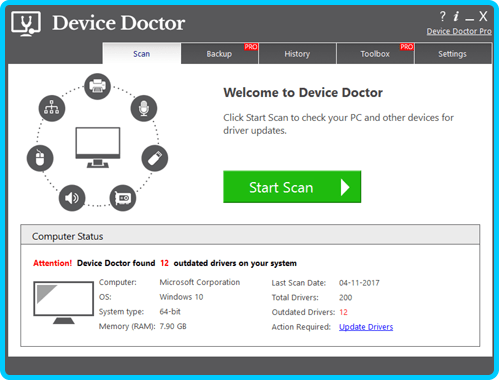Click the 'Device Doctor' title text
The width and height of the screenshot is (499, 380).
119,23
